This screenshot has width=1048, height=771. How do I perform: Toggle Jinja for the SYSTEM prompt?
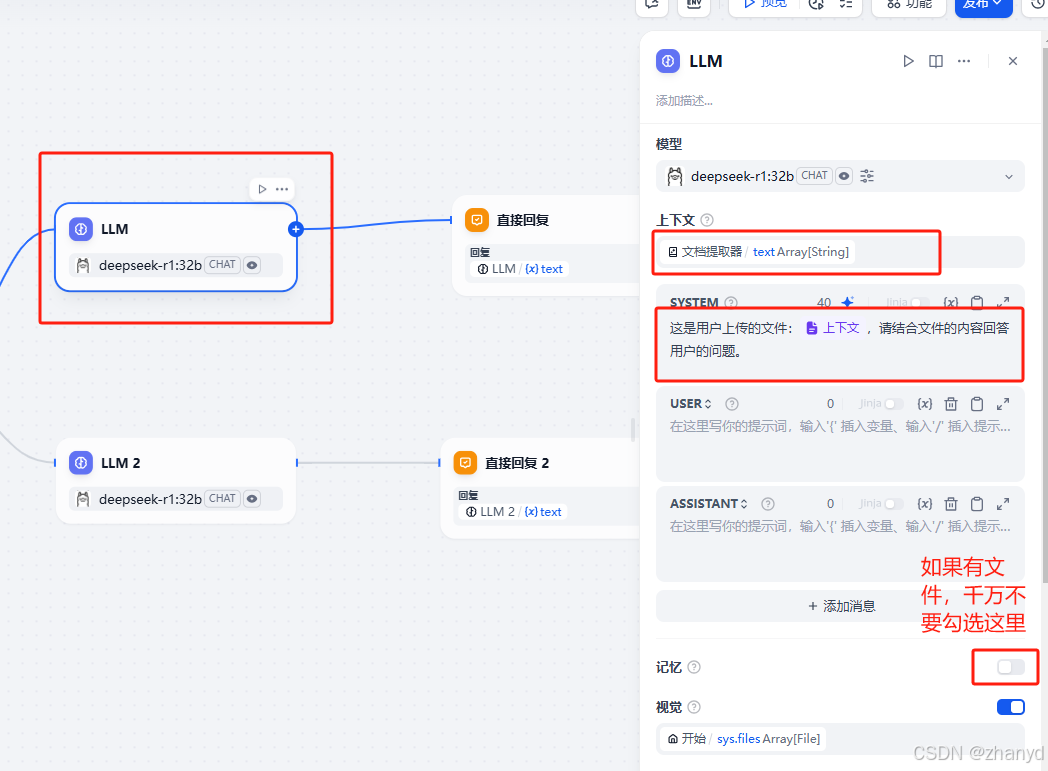(x=919, y=303)
